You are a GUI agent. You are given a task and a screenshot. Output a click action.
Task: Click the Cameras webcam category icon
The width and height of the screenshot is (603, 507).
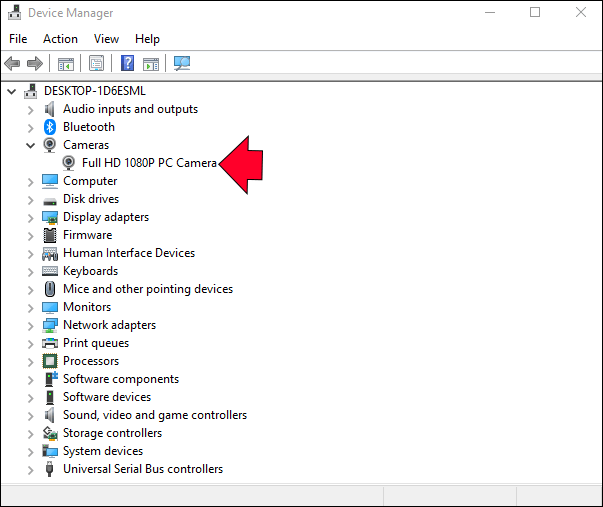pos(50,145)
